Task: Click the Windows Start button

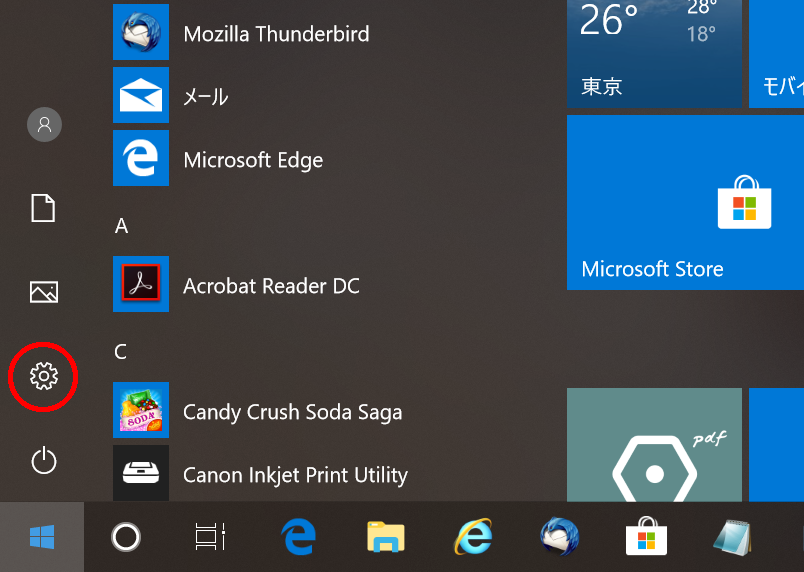Action: [42, 537]
